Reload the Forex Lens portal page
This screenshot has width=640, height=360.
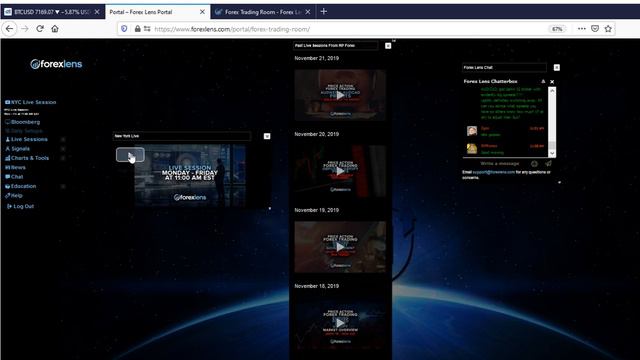point(40,29)
